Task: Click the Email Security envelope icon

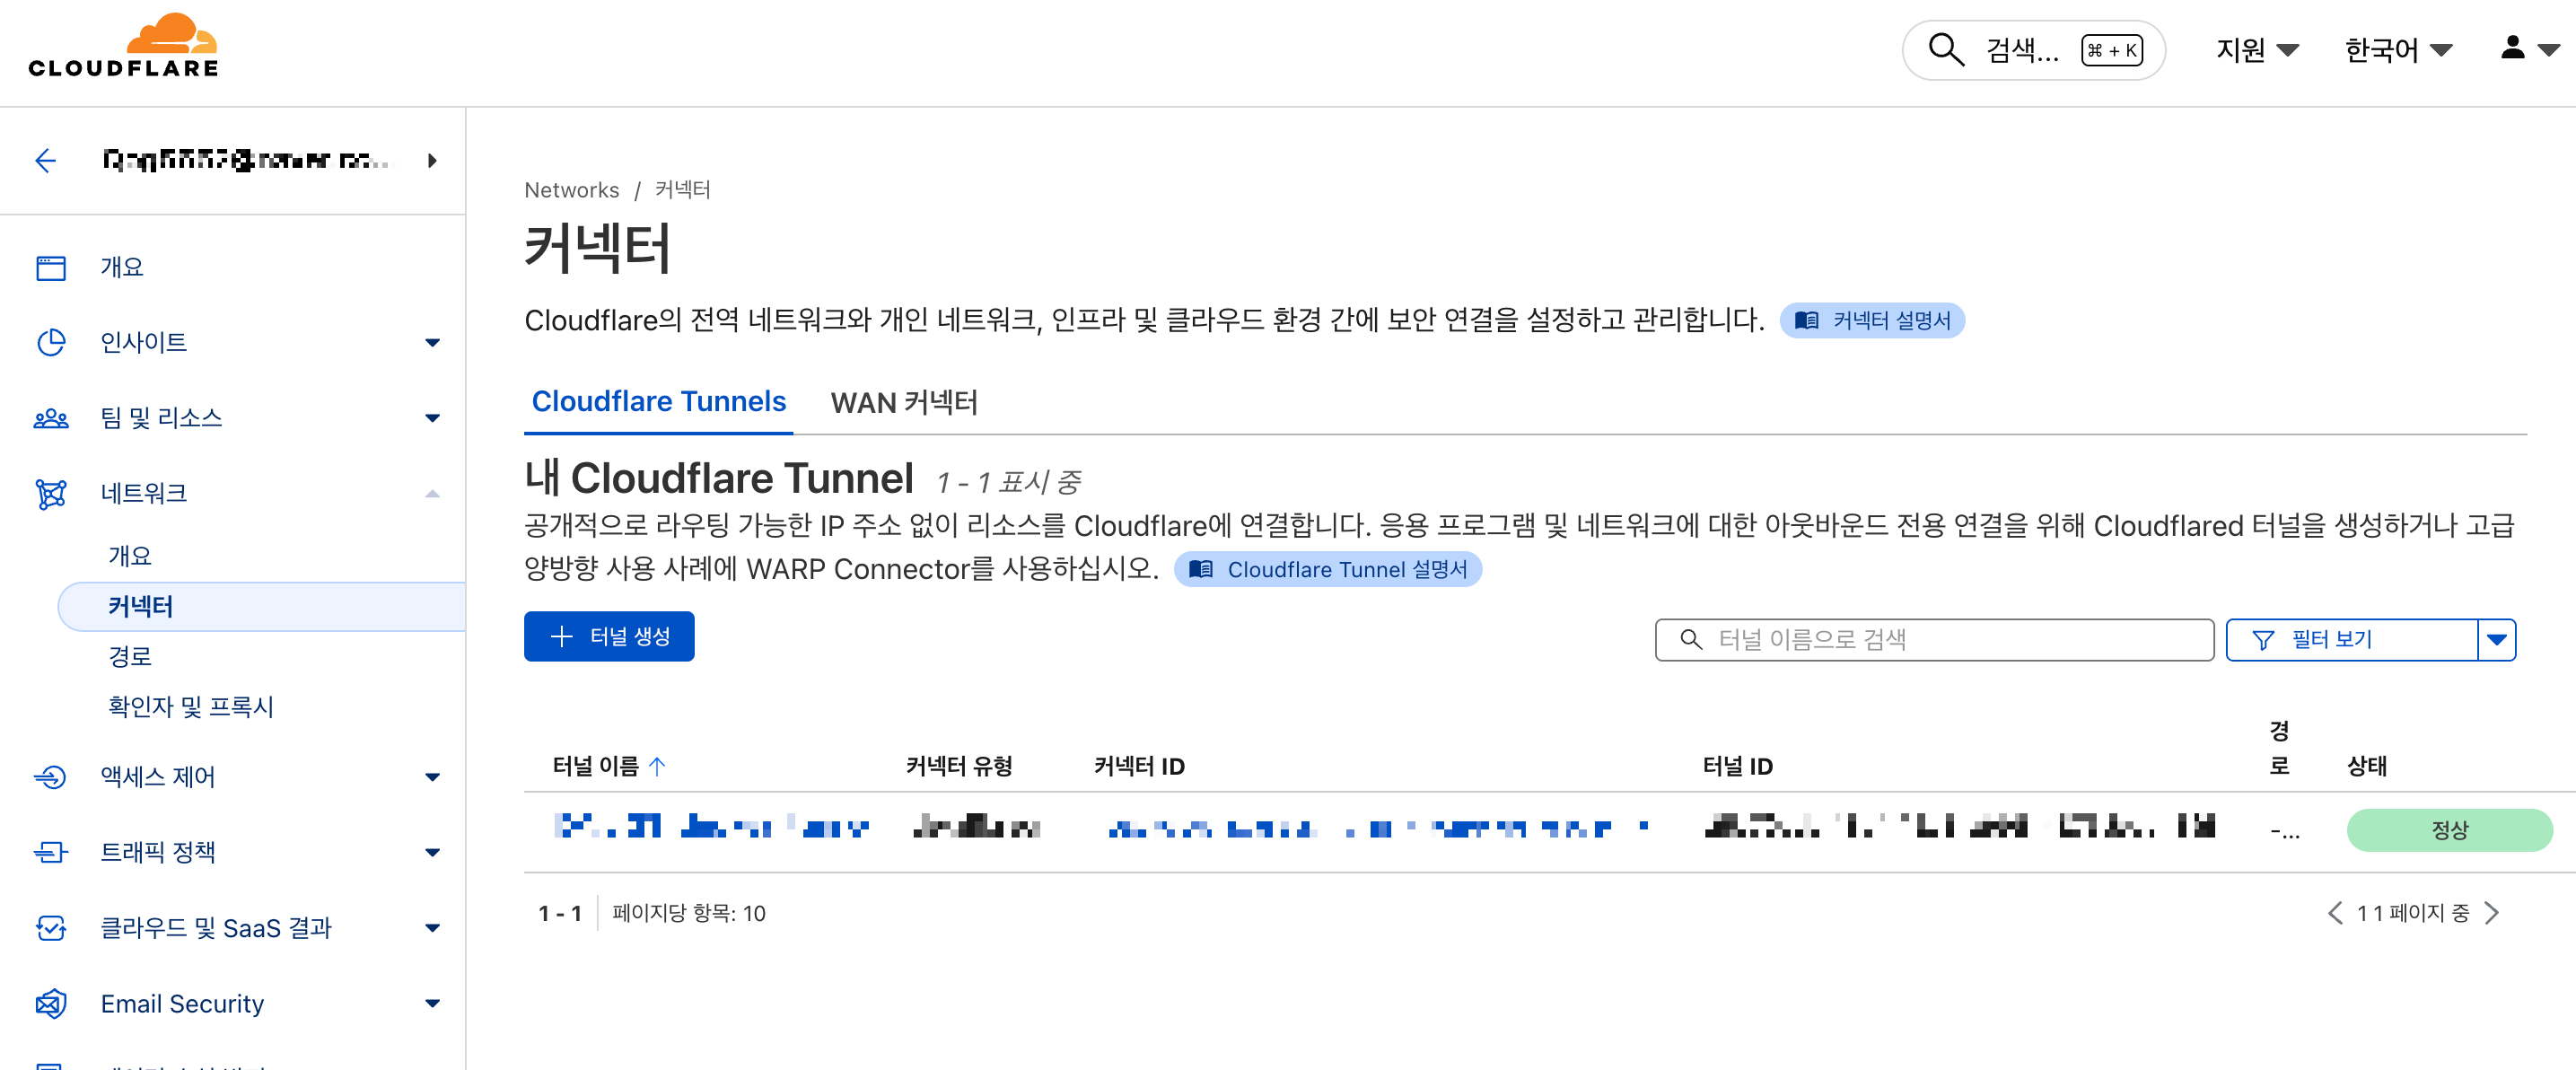Action: 50,1003
